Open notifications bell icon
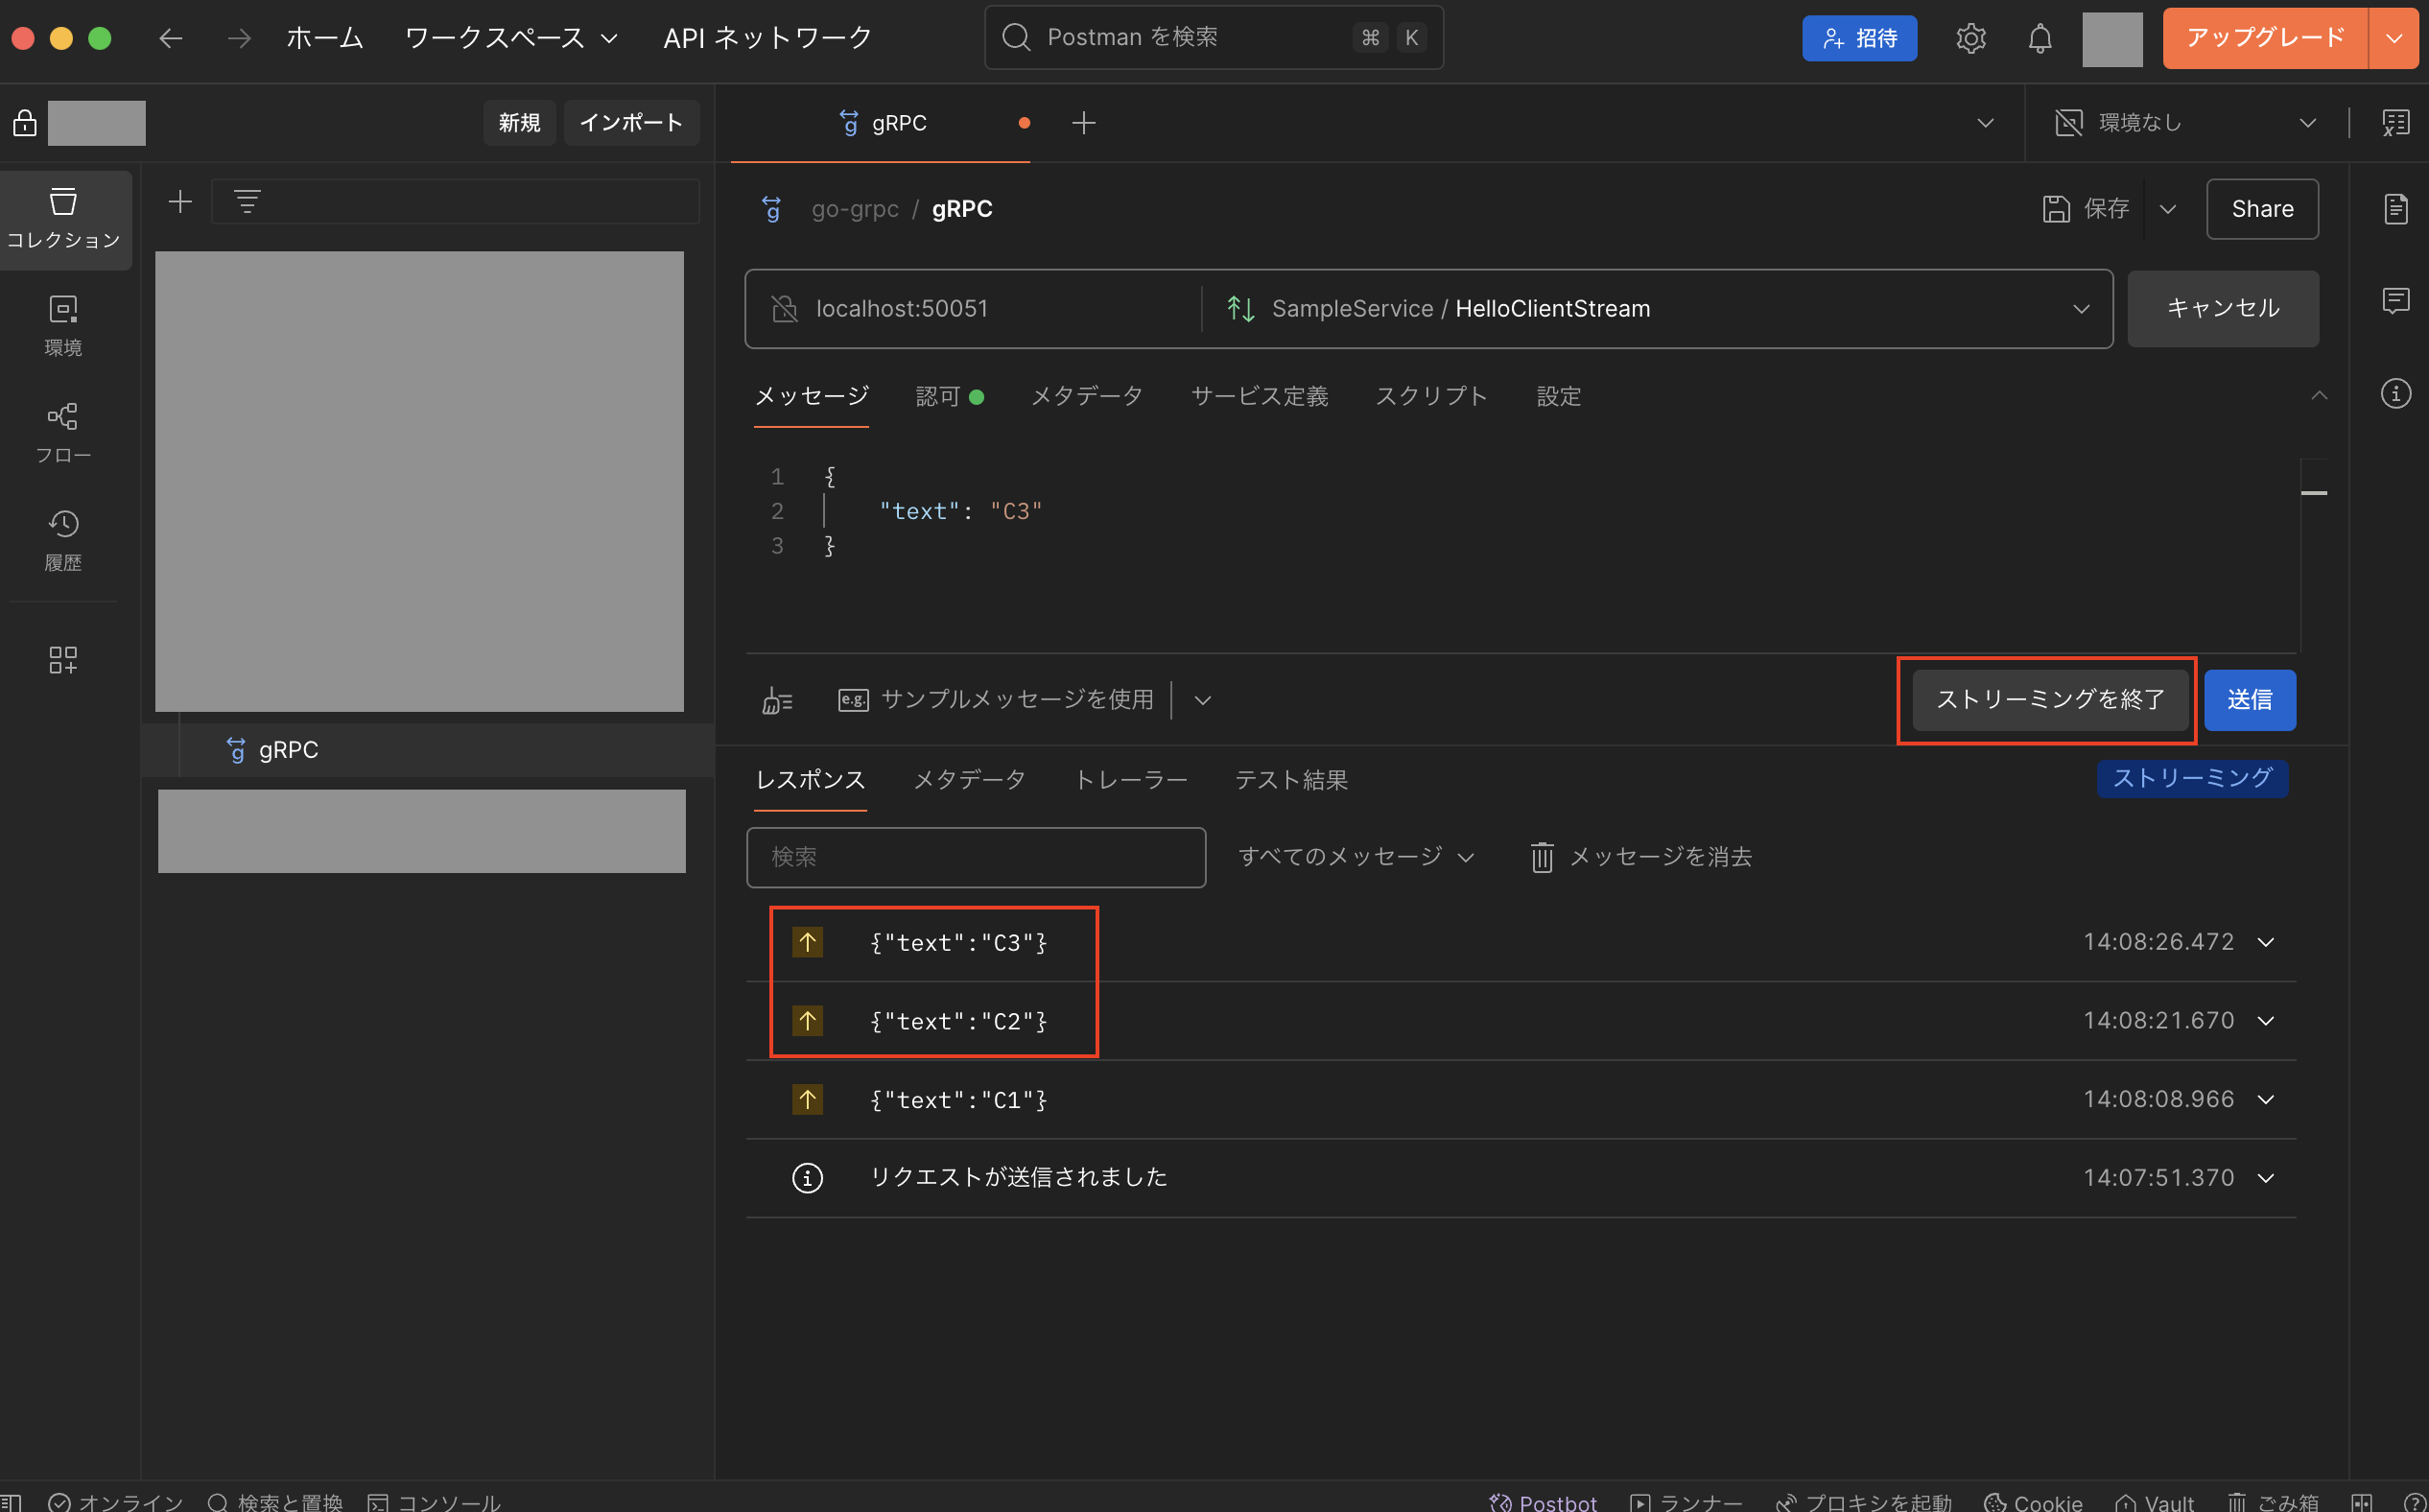This screenshot has width=2429, height=1512. (2040, 38)
